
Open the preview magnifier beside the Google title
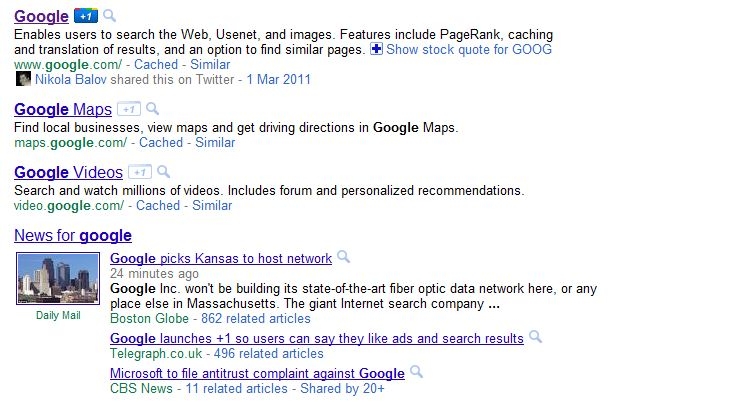click(109, 16)
